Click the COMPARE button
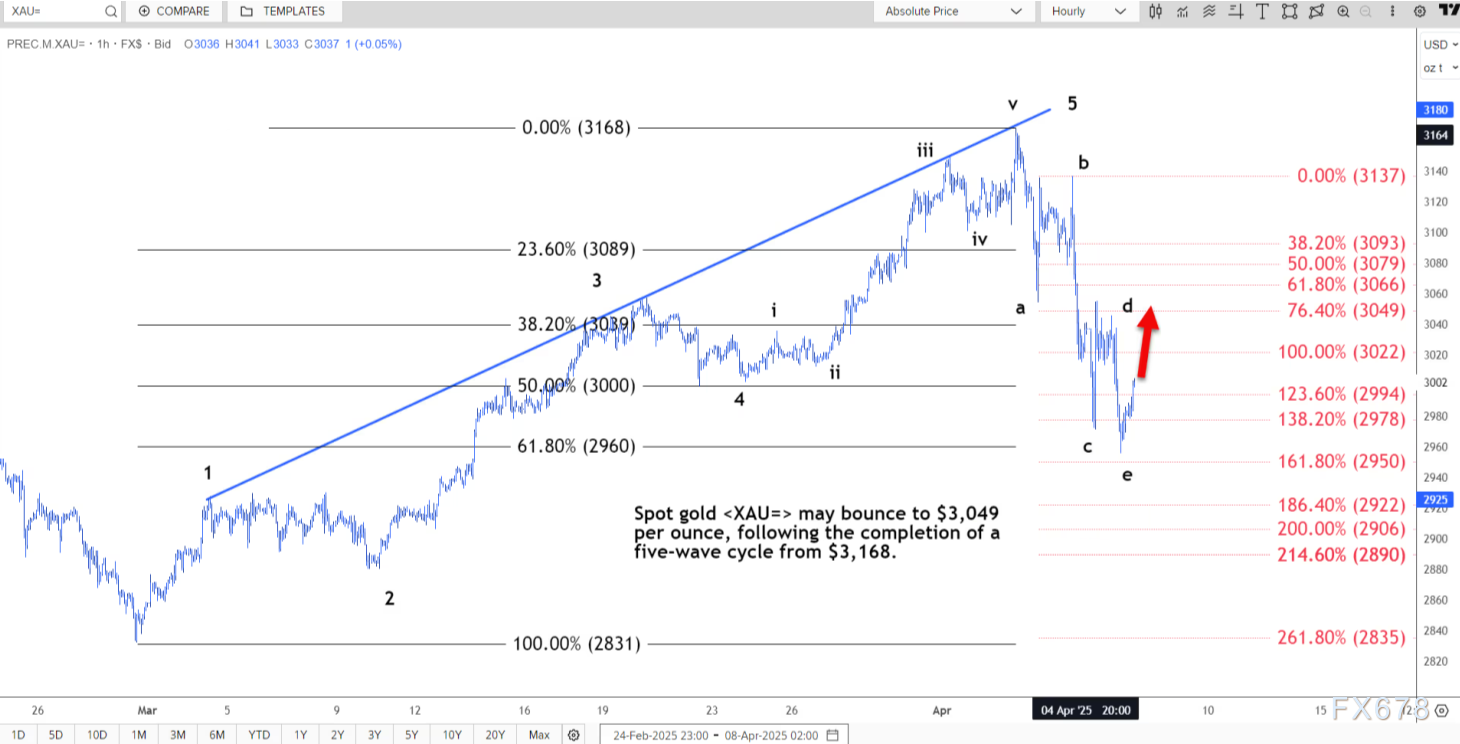The image size is (1460, 744). tap(175, 11)
